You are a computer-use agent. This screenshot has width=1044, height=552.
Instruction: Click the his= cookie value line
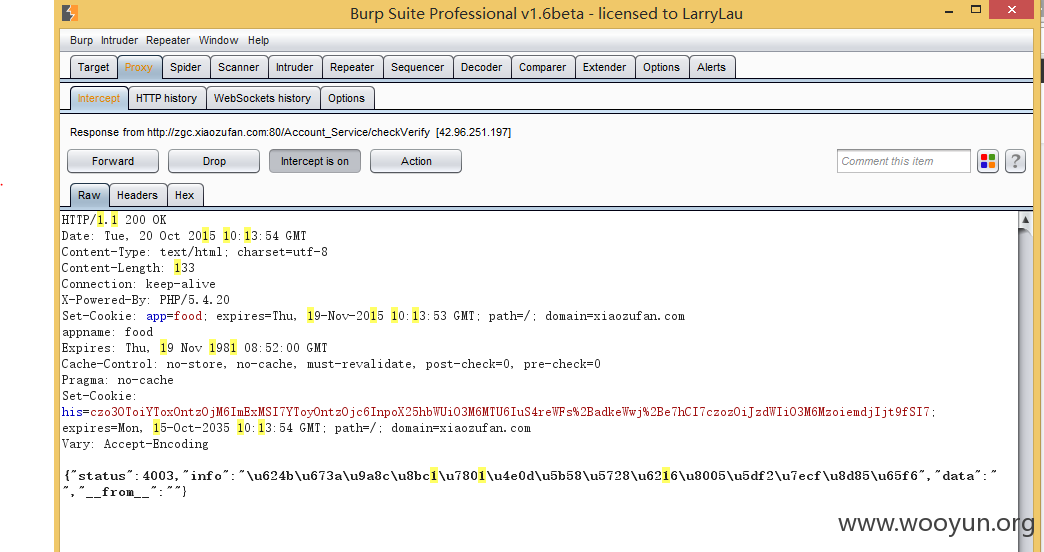[x=499, y=412]
